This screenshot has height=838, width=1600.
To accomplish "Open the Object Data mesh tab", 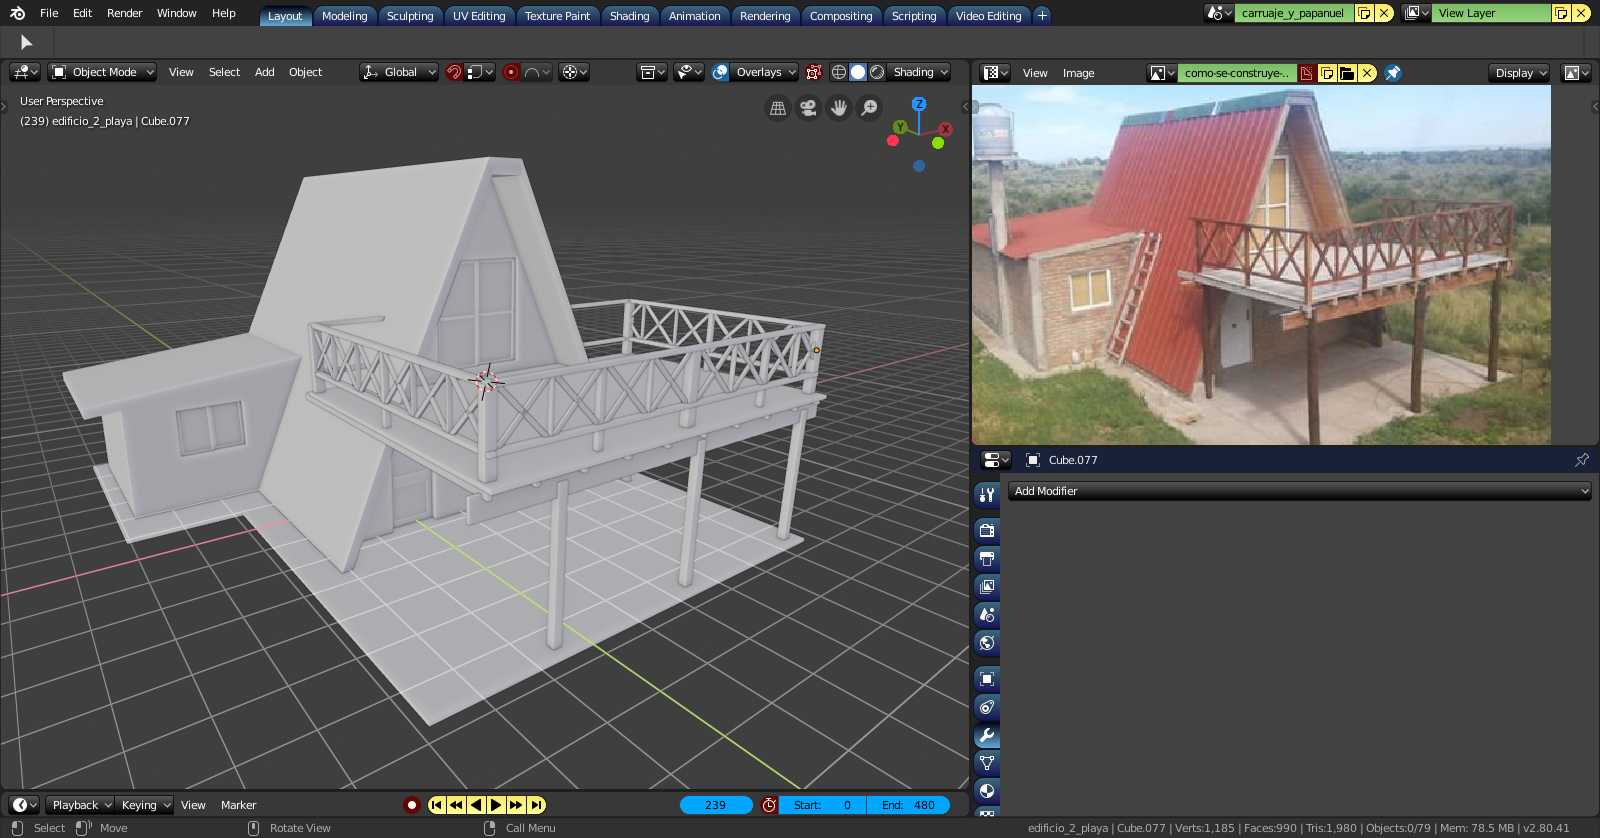I will [987, 763].
